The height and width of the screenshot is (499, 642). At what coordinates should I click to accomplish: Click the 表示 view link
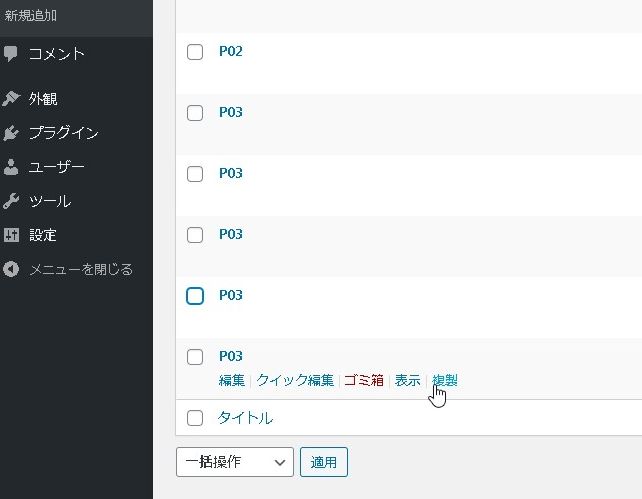[407, 380]
